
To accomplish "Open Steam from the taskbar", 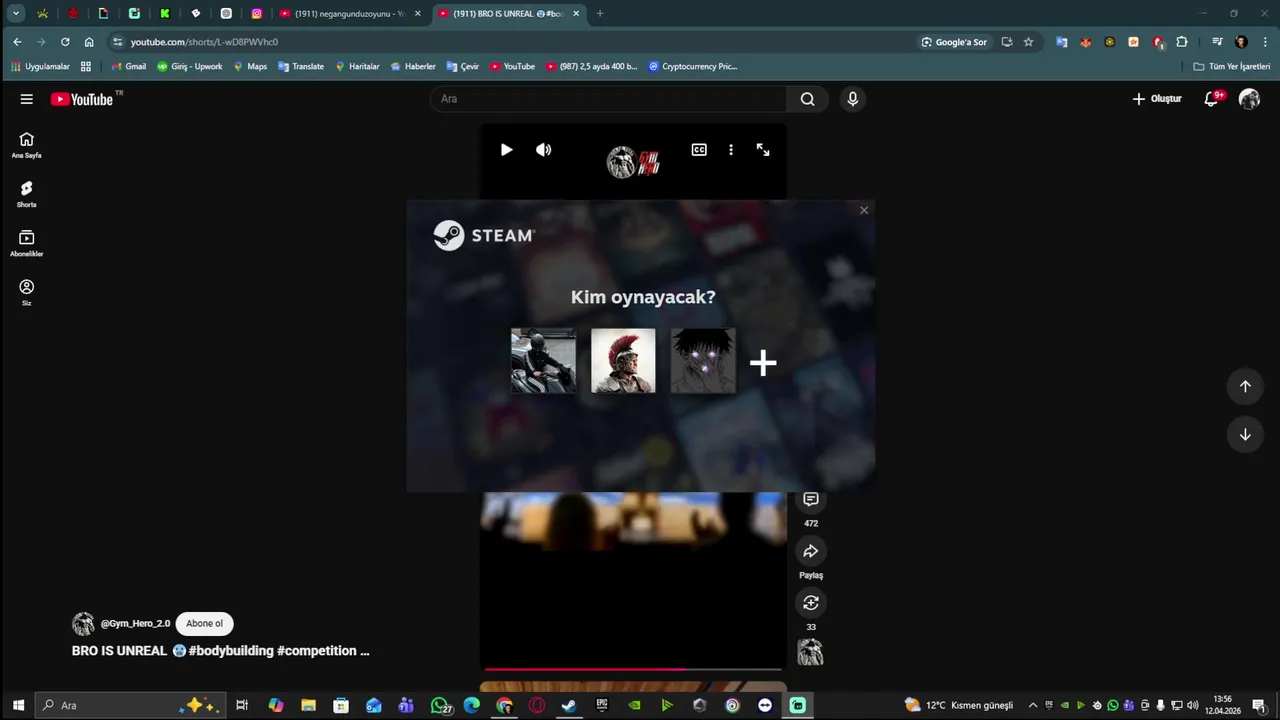I will click(x=569, y=705).
